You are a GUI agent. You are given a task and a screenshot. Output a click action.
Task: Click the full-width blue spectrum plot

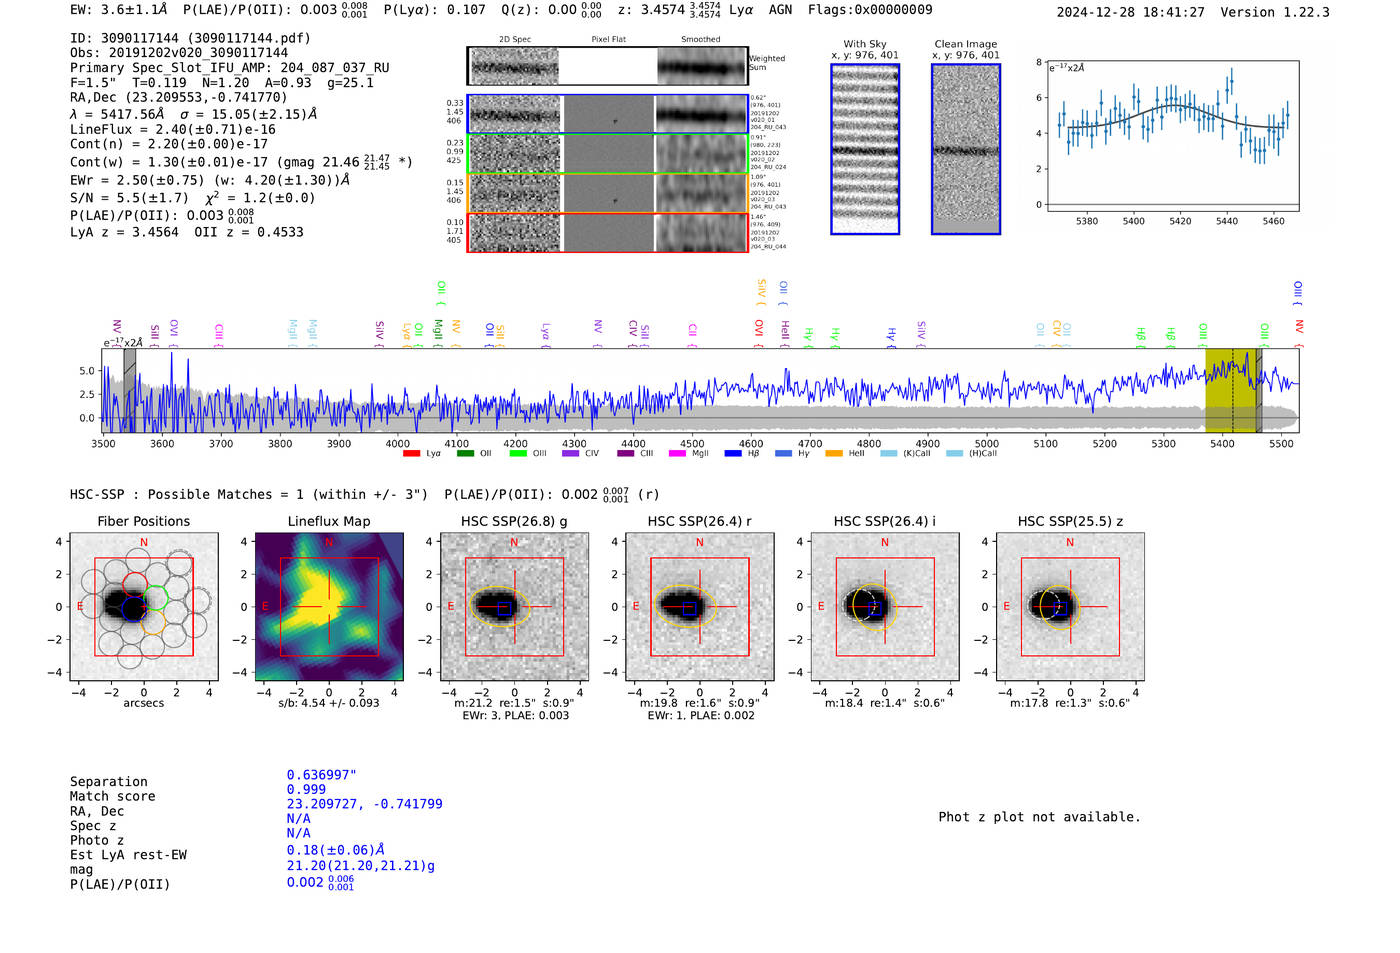point(701,391)
